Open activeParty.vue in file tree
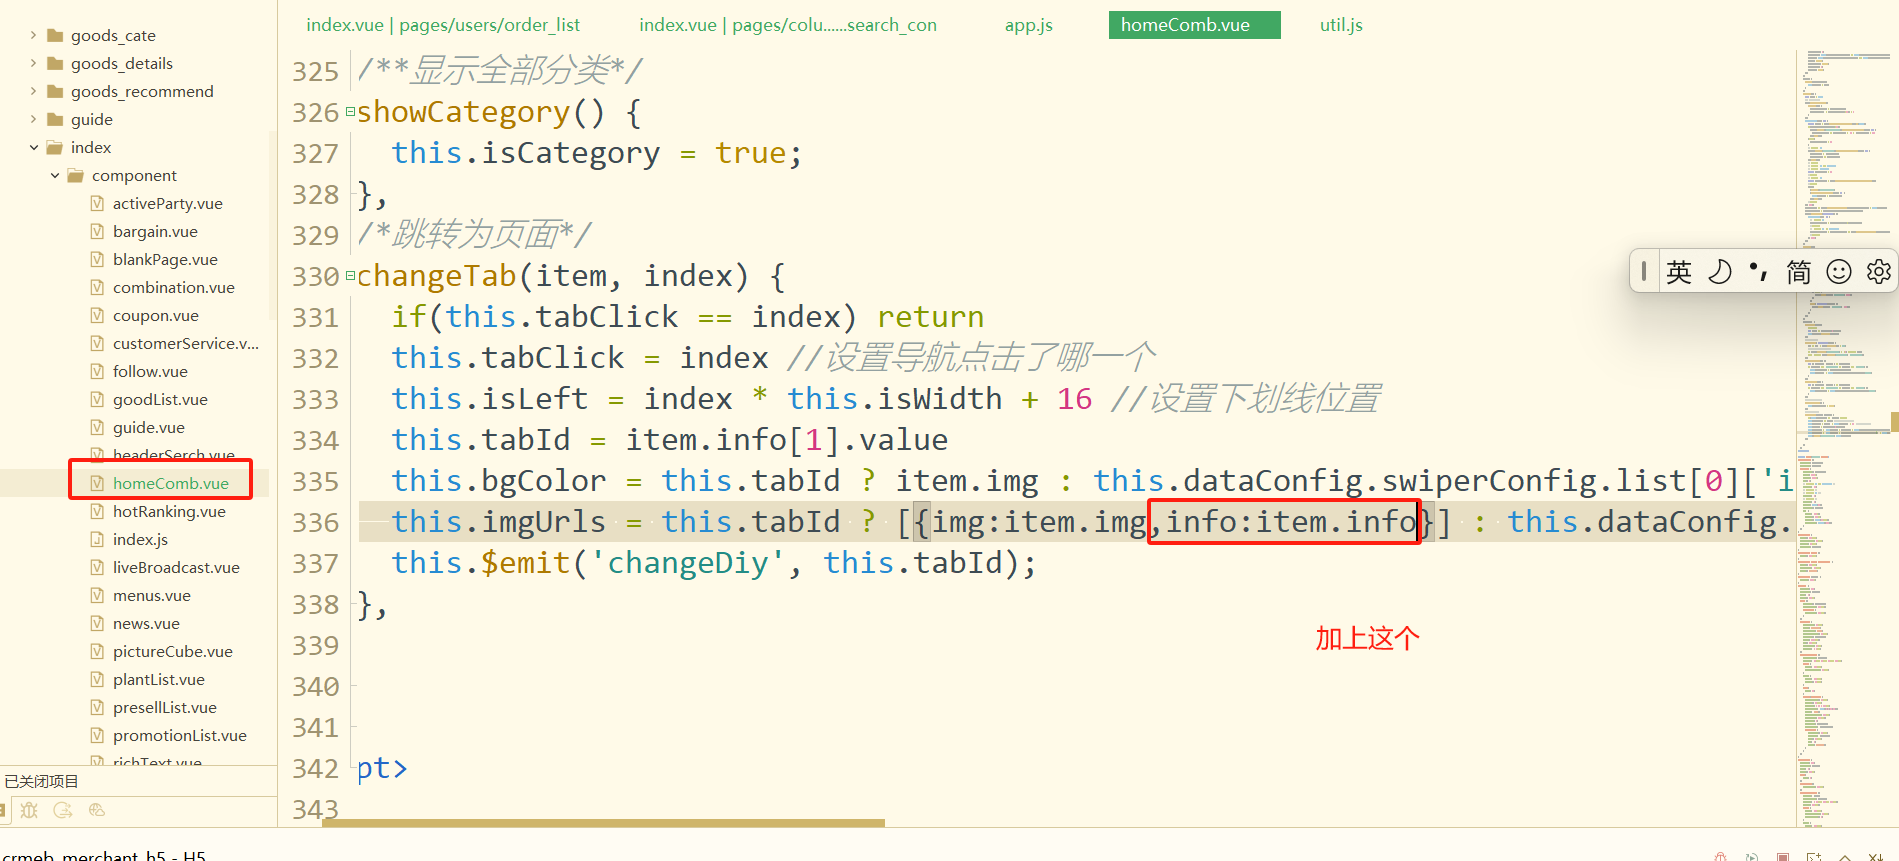This screenshot has height=861, width=1899. pos(168,203)
